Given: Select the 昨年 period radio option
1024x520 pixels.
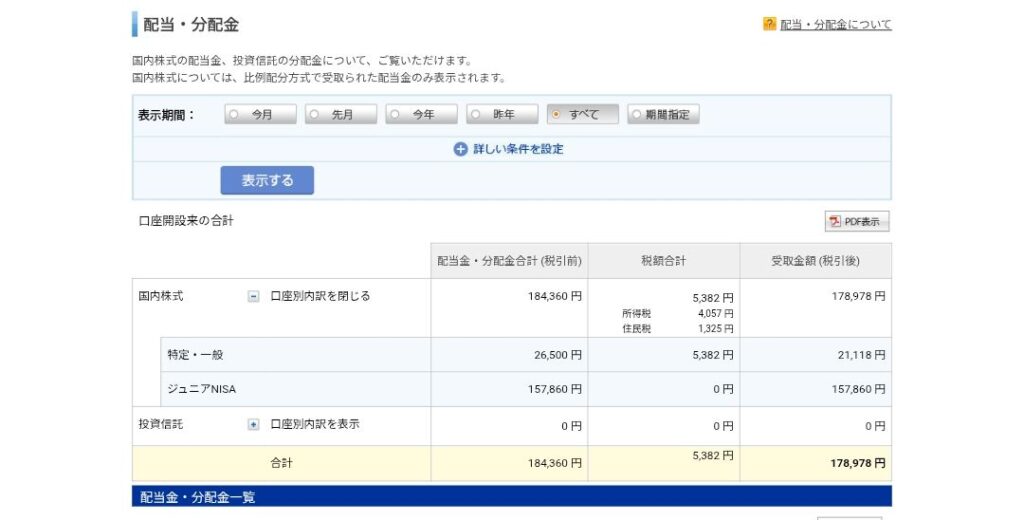Looking at the screenshot, I should (502, 114).
